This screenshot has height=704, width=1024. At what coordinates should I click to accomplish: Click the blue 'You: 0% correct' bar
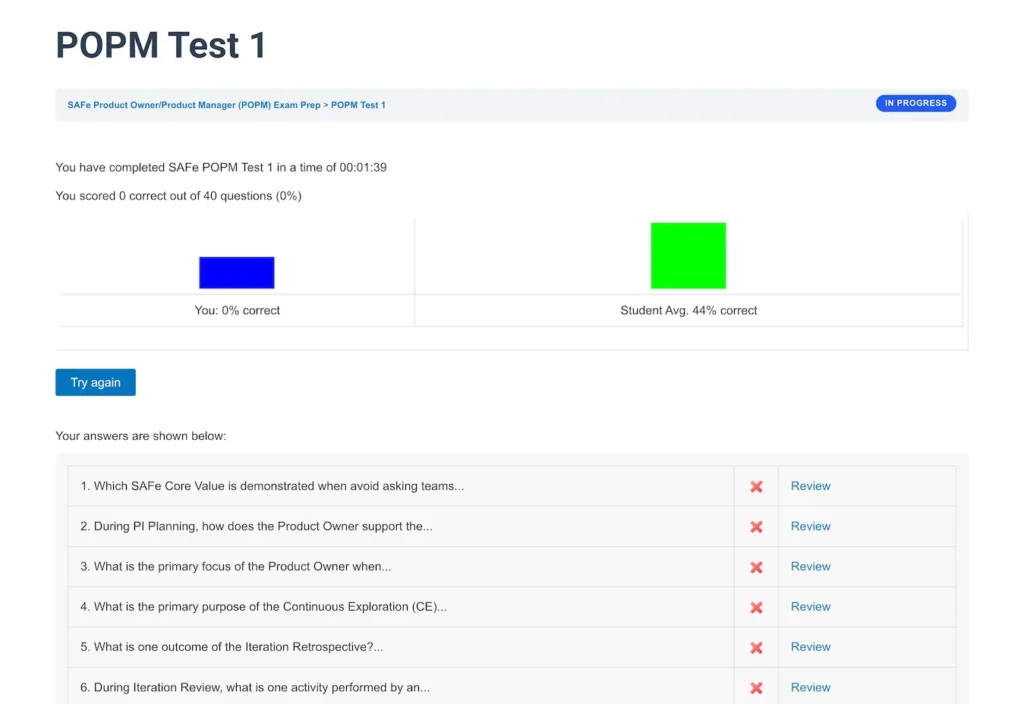point(236,272)
